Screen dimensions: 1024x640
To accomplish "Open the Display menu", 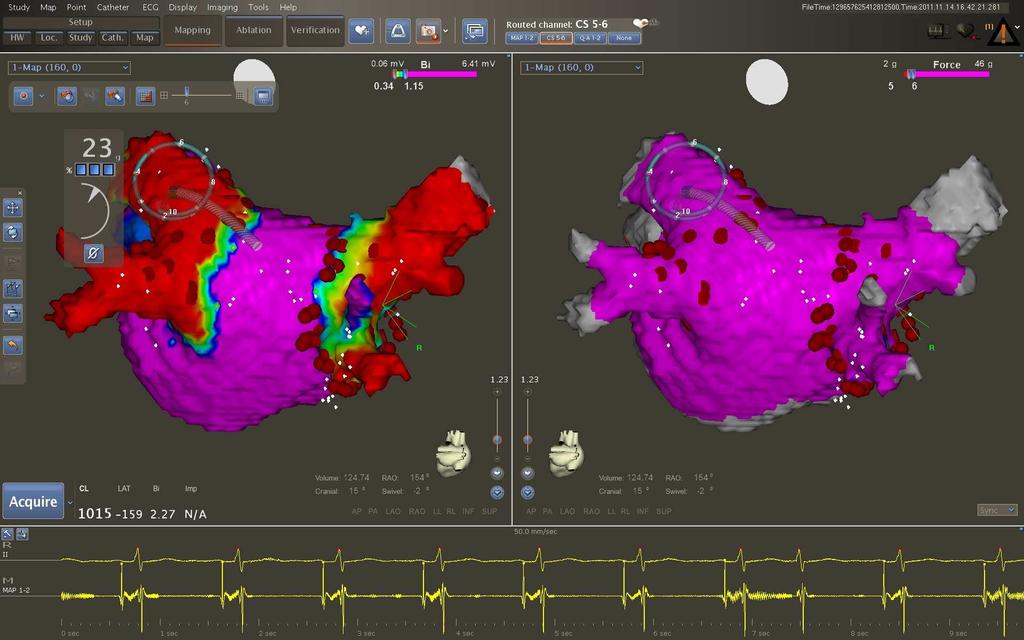I will tap(182, 7).
